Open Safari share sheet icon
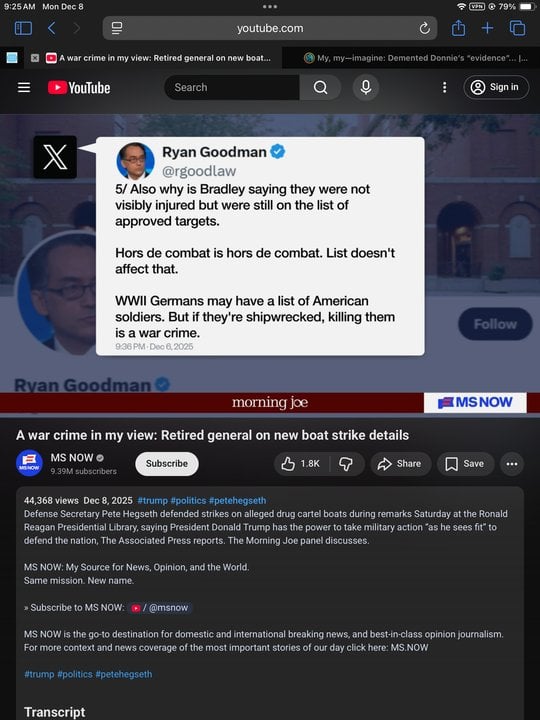The image size is (540, 720). pyautogui.click(x=458, y=28)
